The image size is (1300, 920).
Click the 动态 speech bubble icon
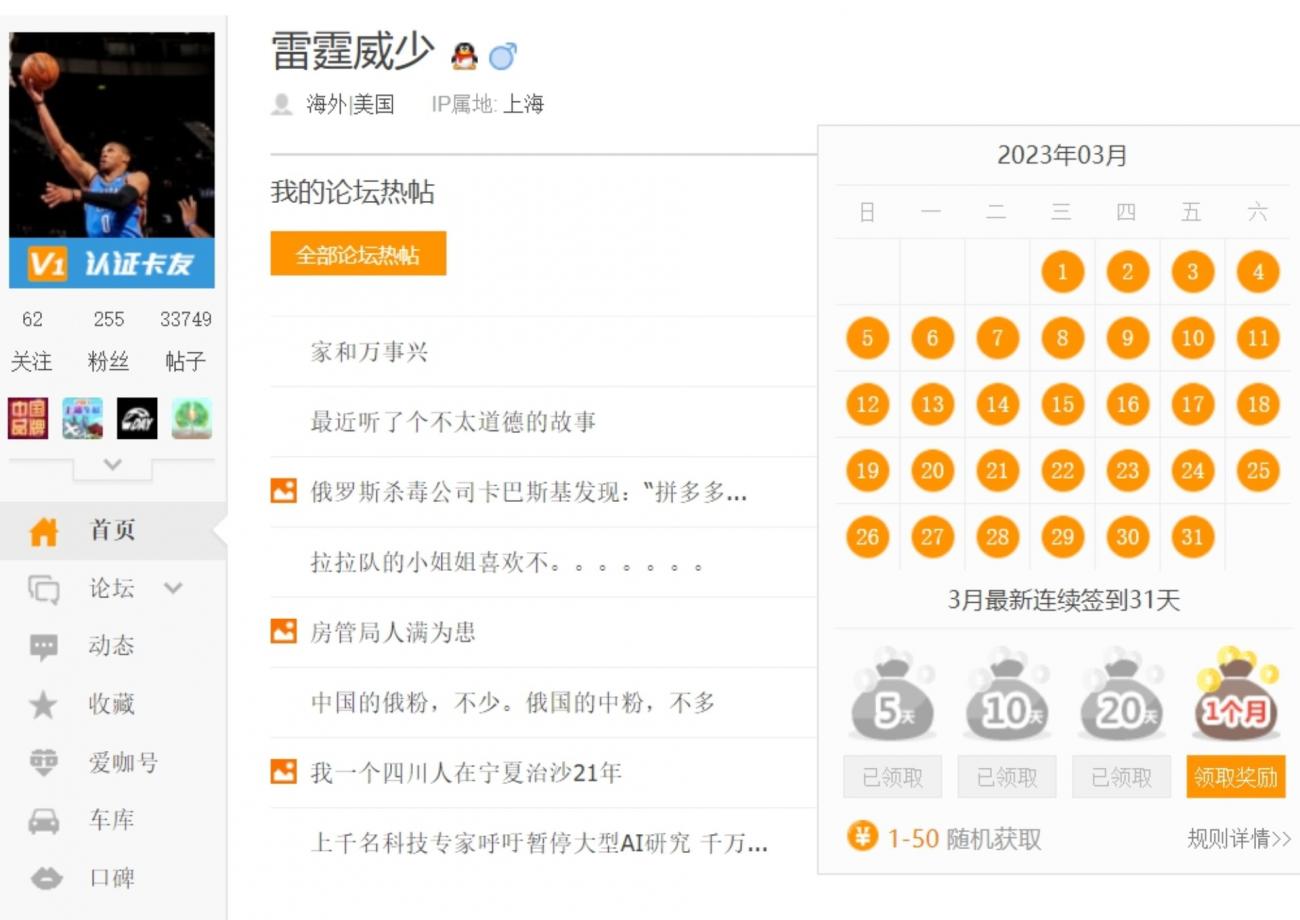click(x=44, y=648)
